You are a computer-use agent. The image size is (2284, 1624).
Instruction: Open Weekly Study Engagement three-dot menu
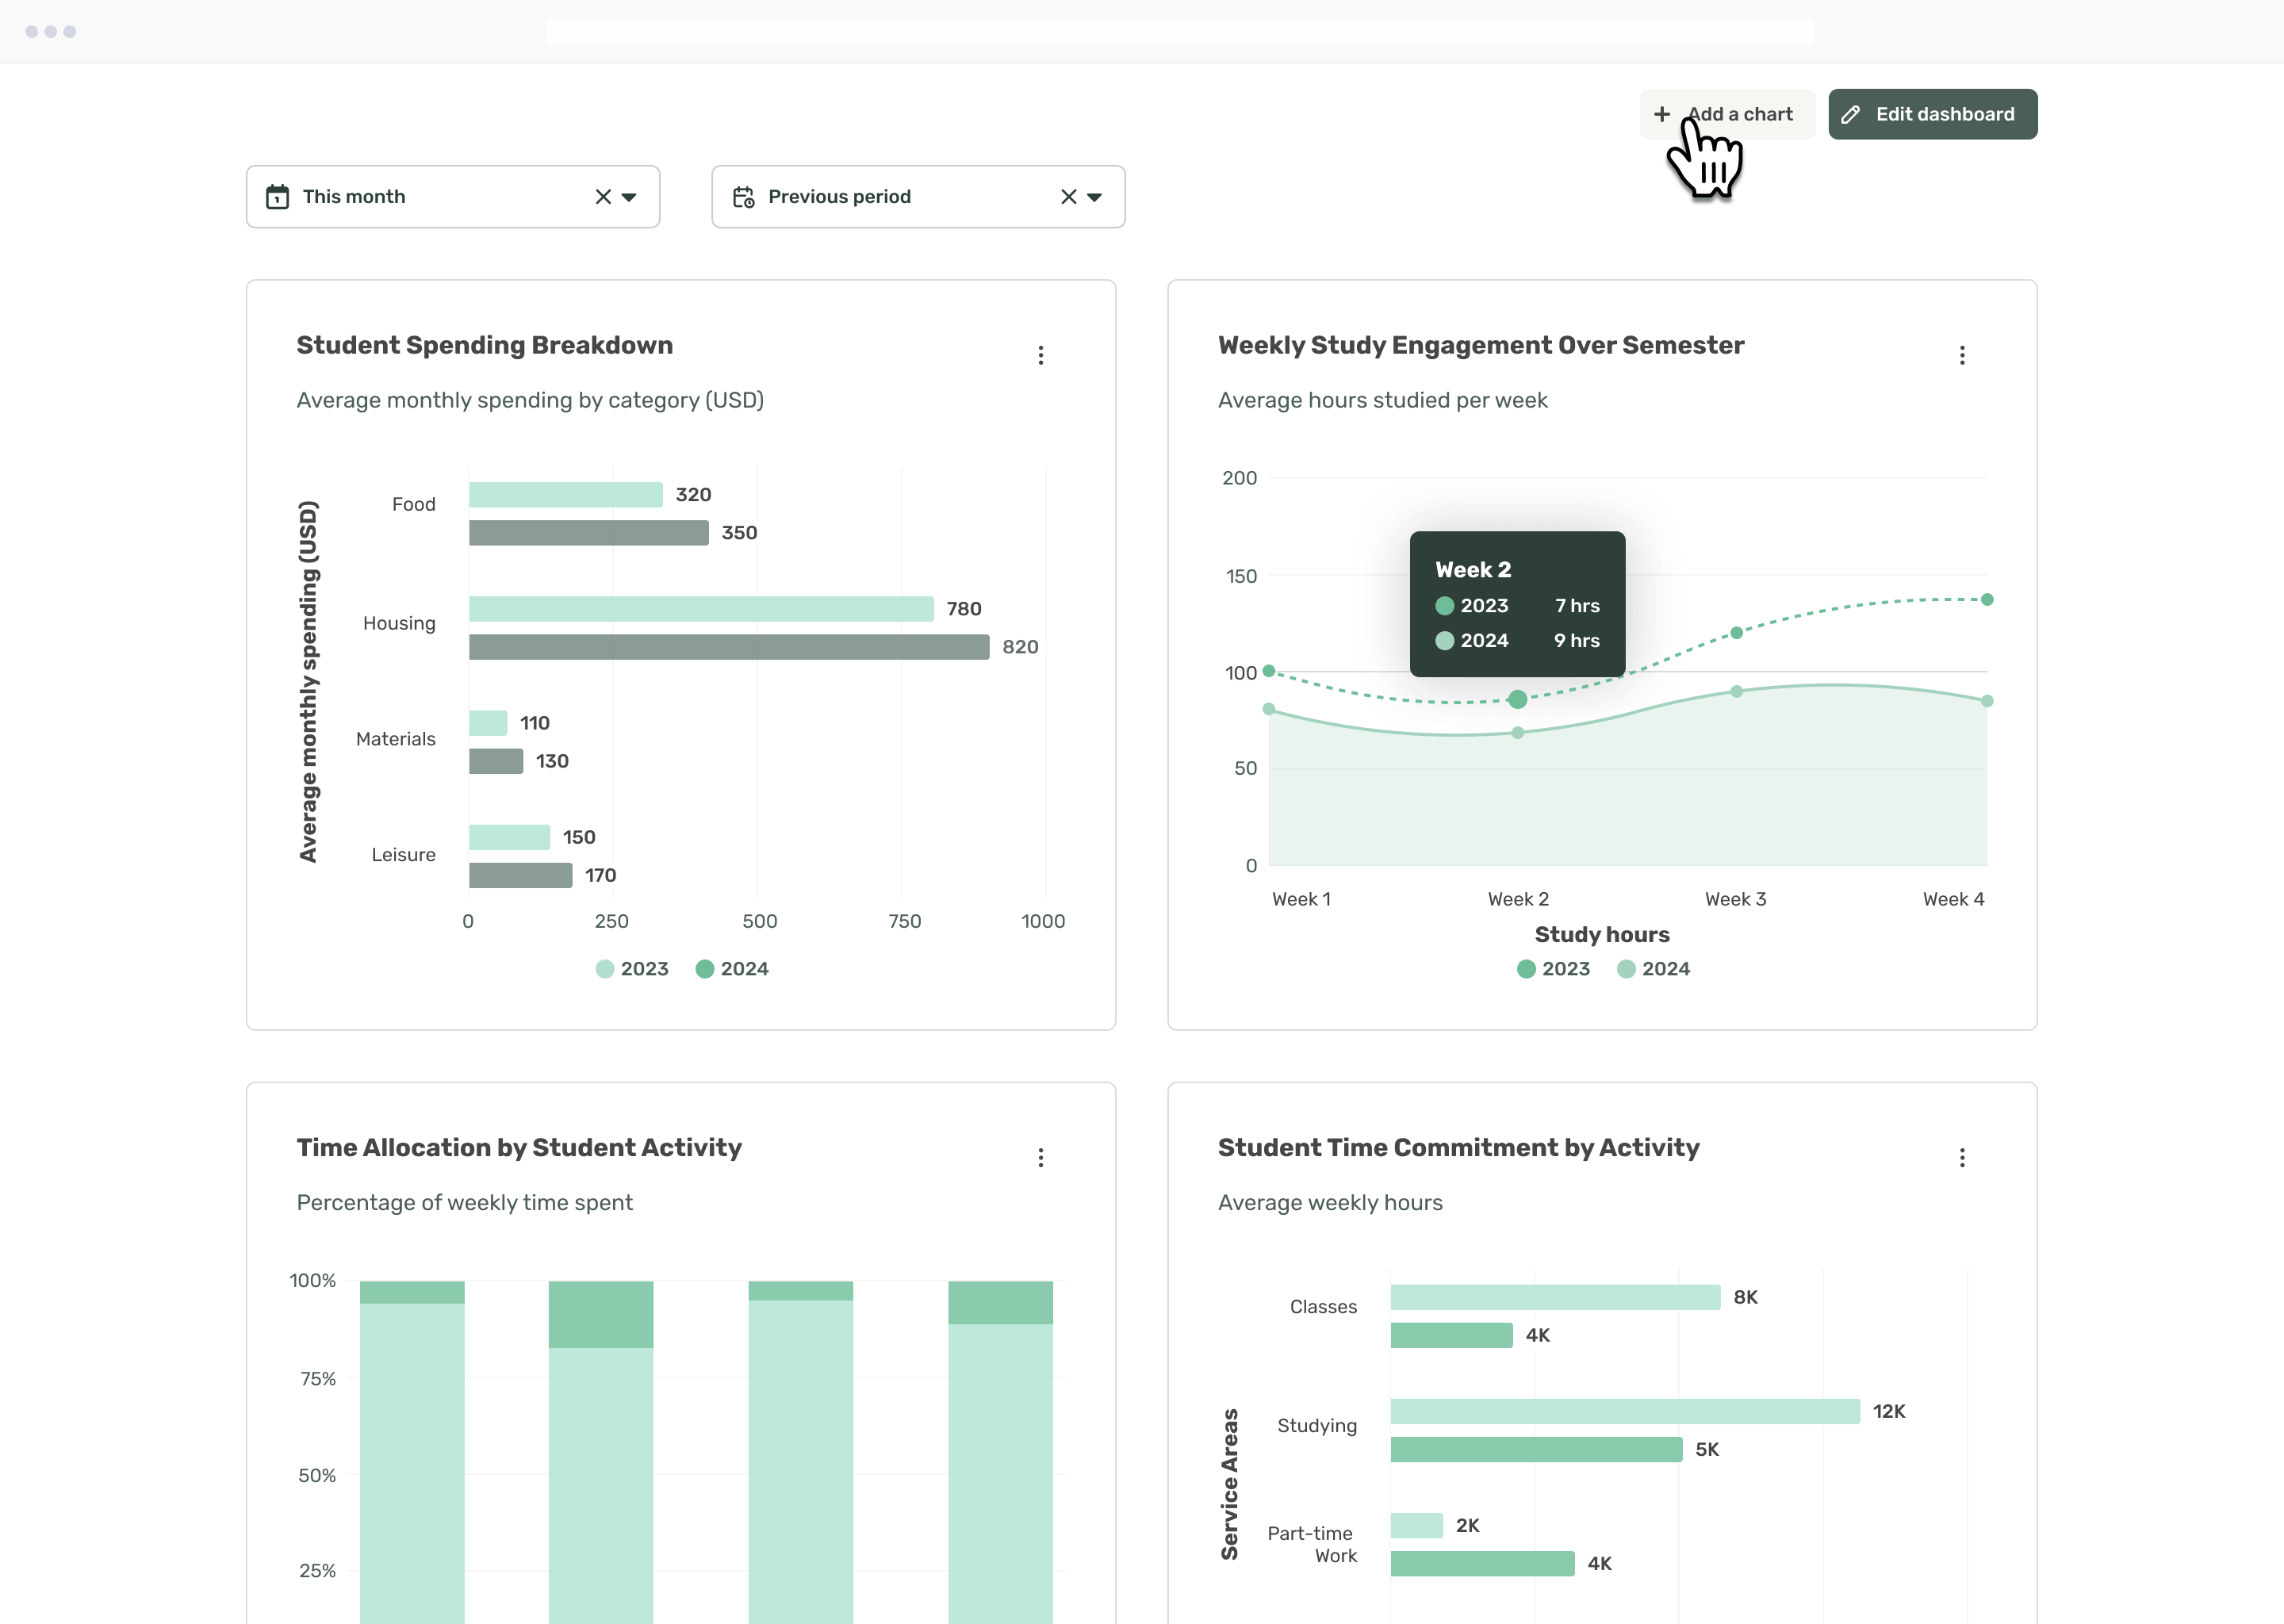(x=1962, y=355)
